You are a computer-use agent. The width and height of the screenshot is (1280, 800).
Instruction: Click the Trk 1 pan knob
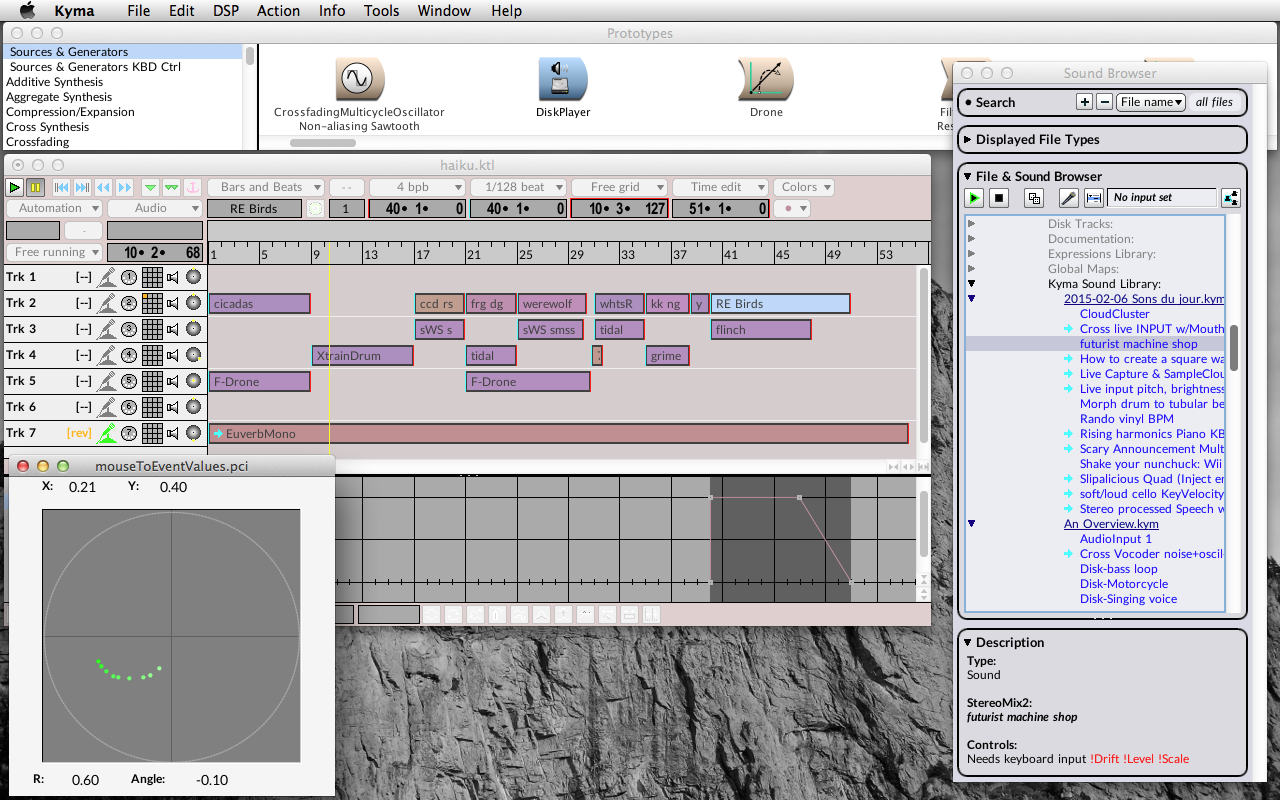[x=193, y=277]
